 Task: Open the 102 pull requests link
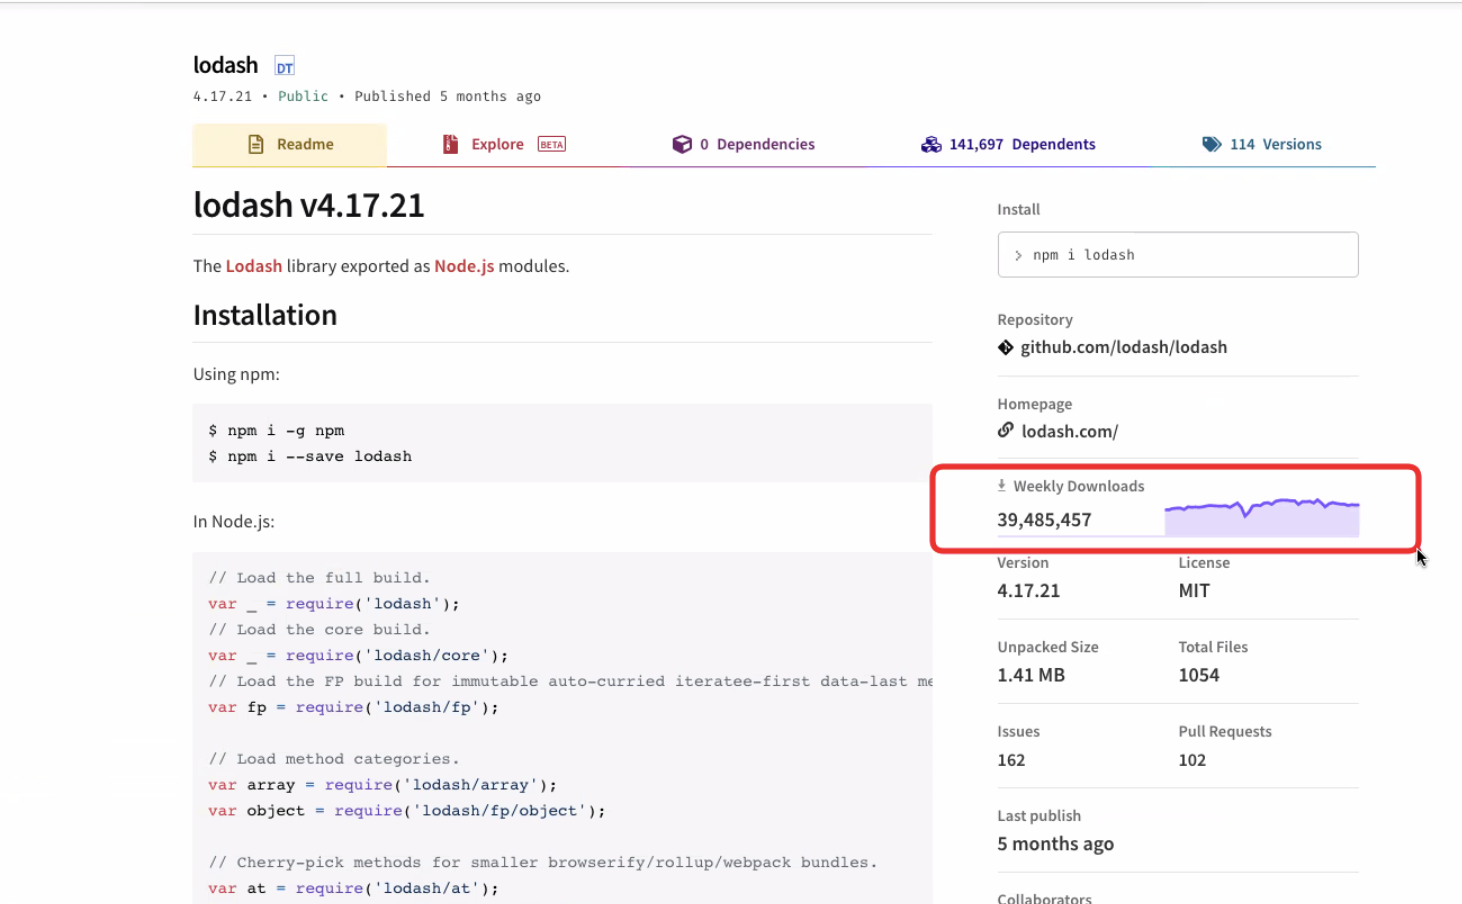[x=1192, y=760]
